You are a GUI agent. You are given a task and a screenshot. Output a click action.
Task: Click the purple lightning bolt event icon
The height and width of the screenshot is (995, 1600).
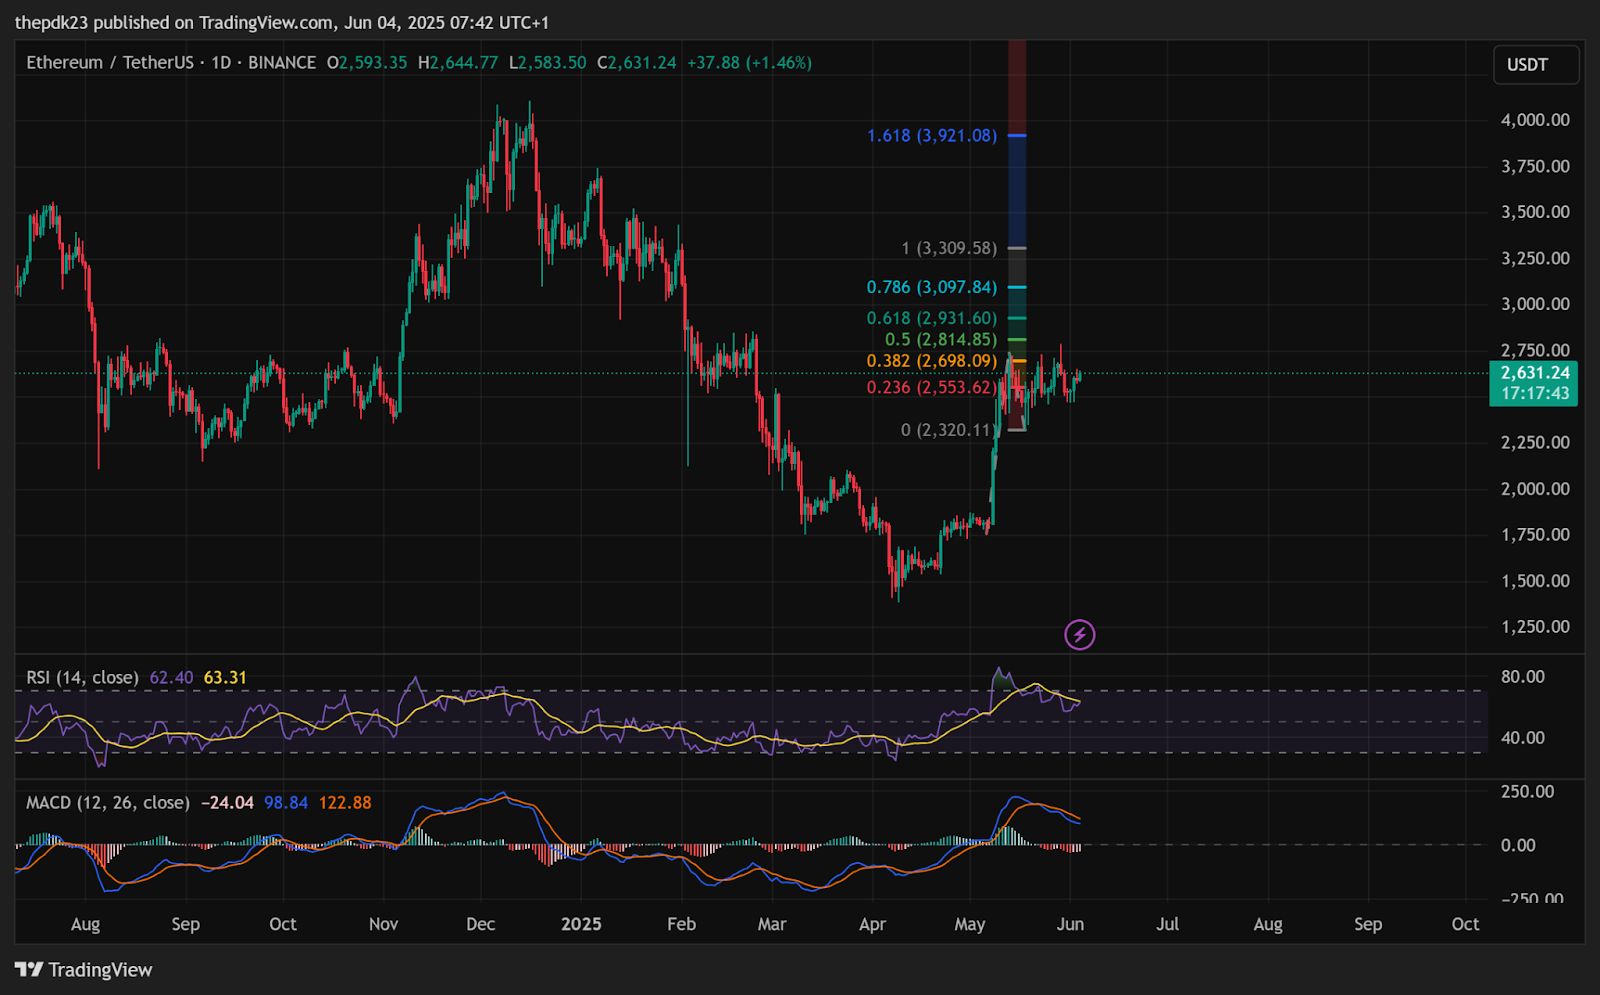click(x=1079, y=634)
